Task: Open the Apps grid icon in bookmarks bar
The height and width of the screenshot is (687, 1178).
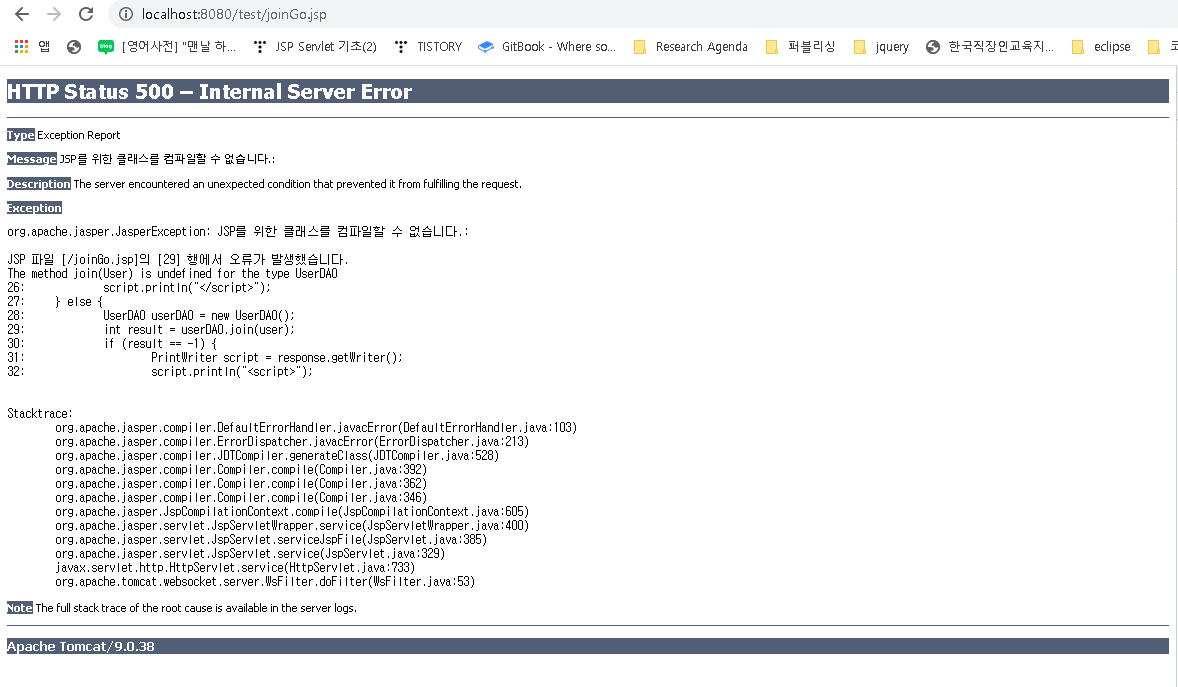Action: 21,47
